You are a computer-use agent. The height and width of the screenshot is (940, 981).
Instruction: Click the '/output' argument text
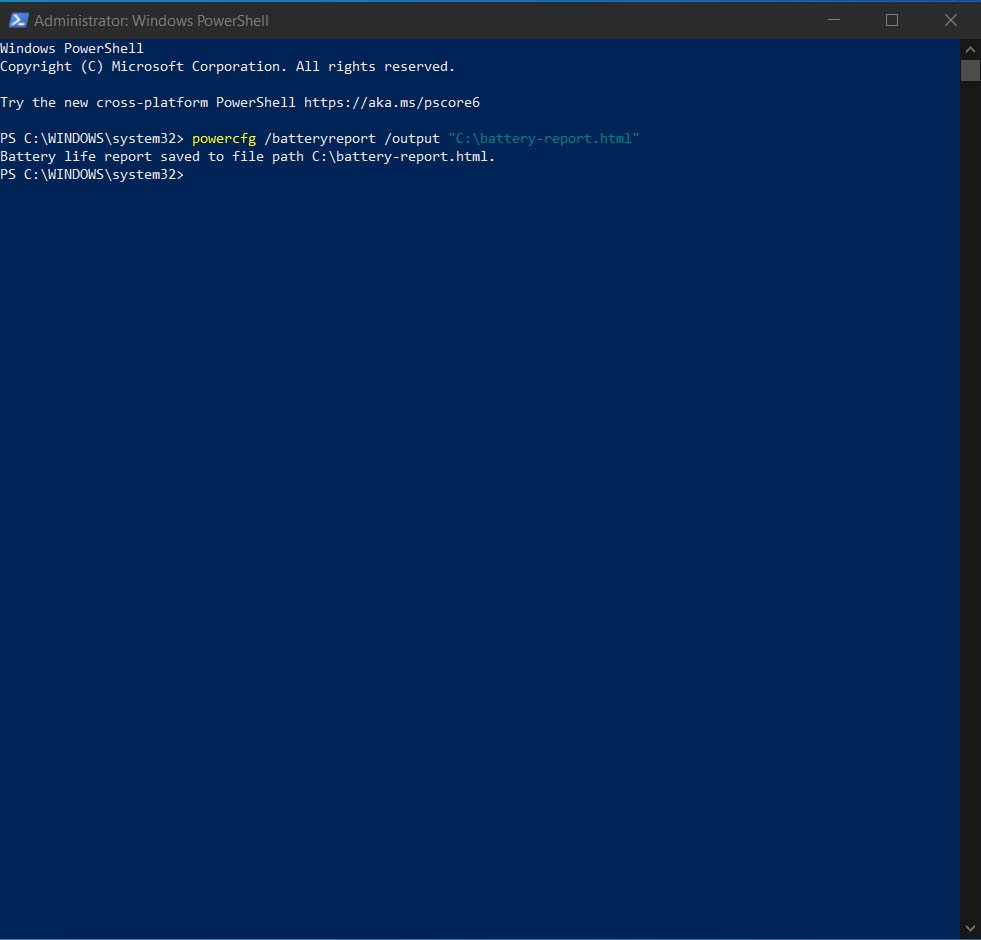coord(412,139)
